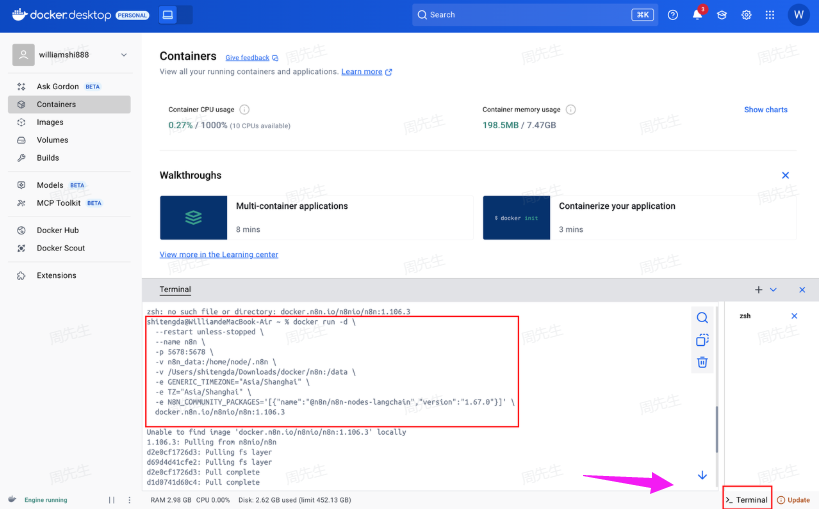Open Containerize your application walkthrough
This screenshot has height=519, width=822.
(639, 218)
